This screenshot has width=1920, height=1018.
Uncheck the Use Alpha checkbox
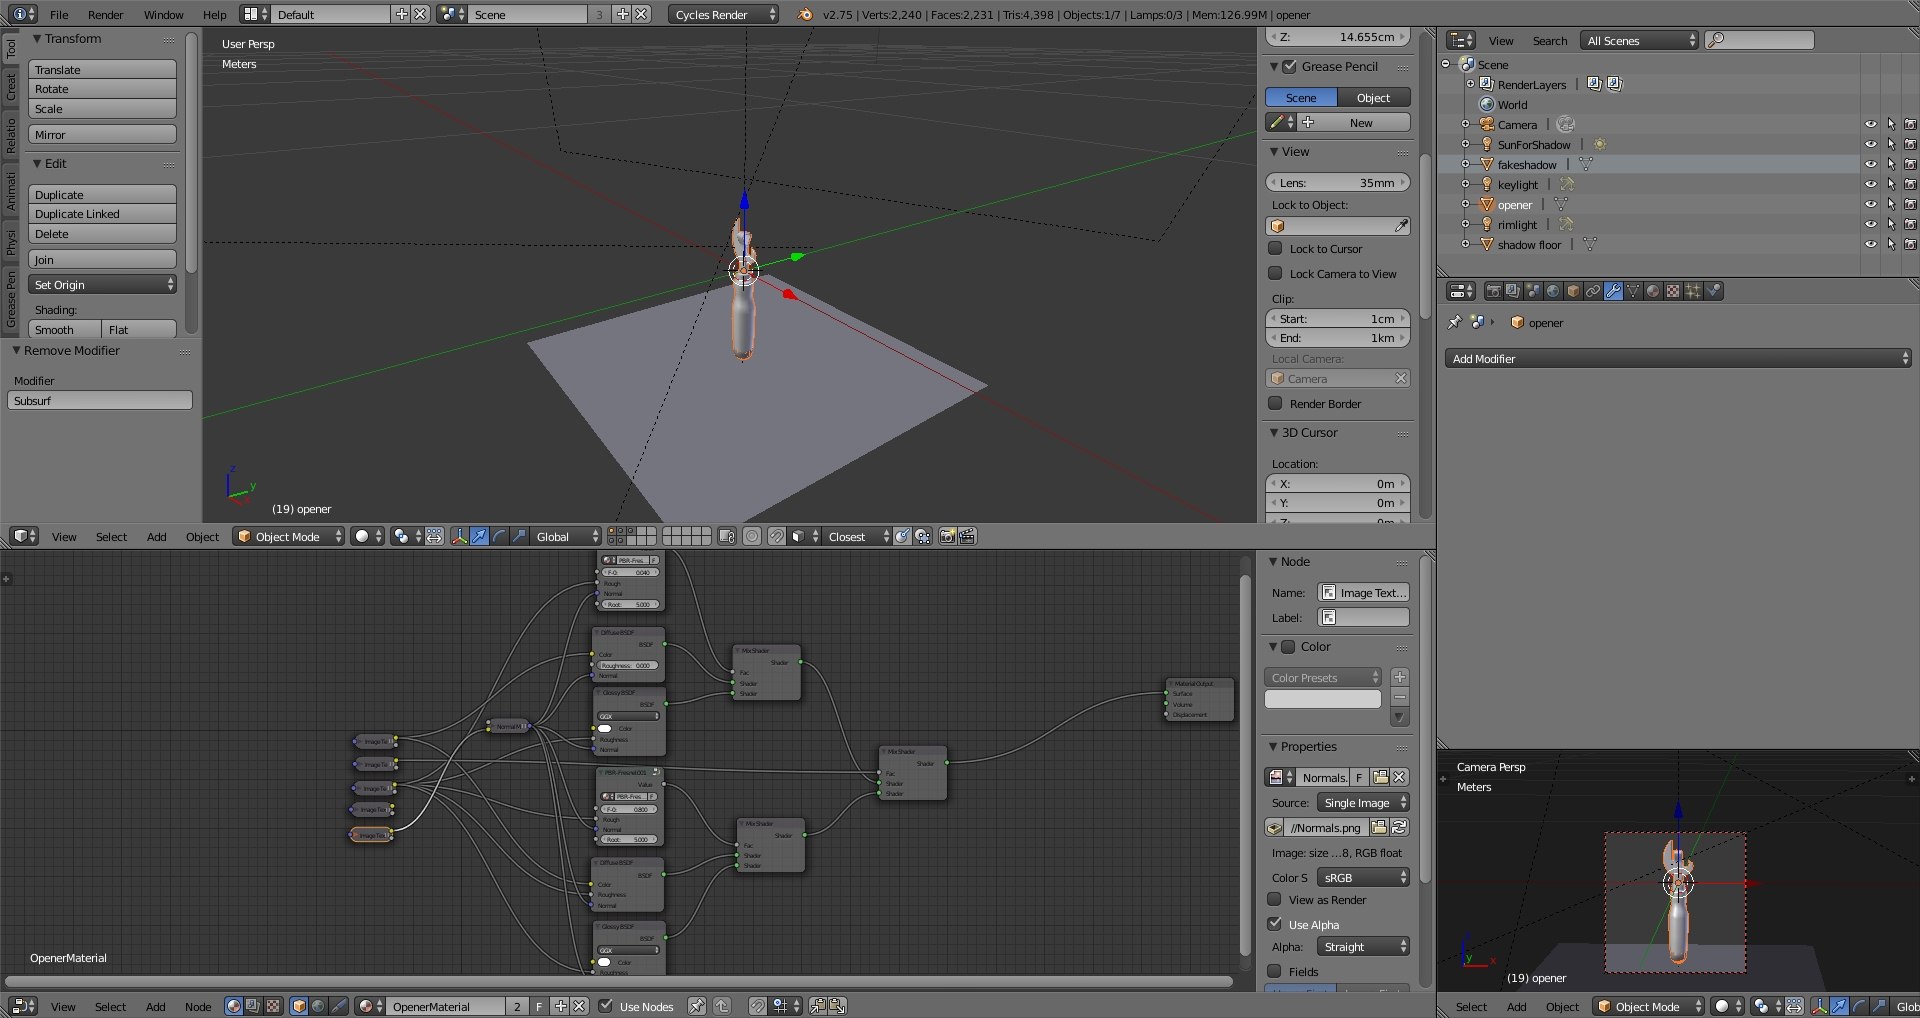click(1274, 924)
